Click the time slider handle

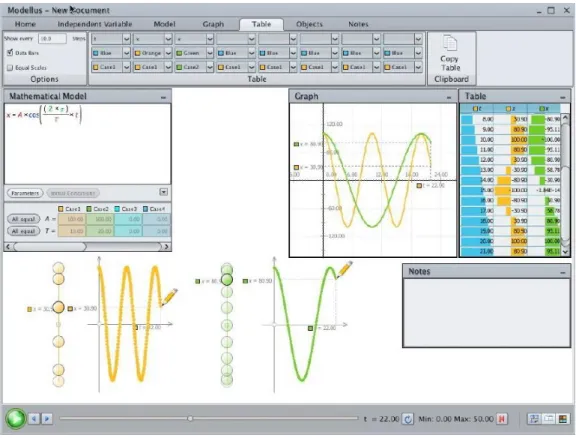pos(190,419)
